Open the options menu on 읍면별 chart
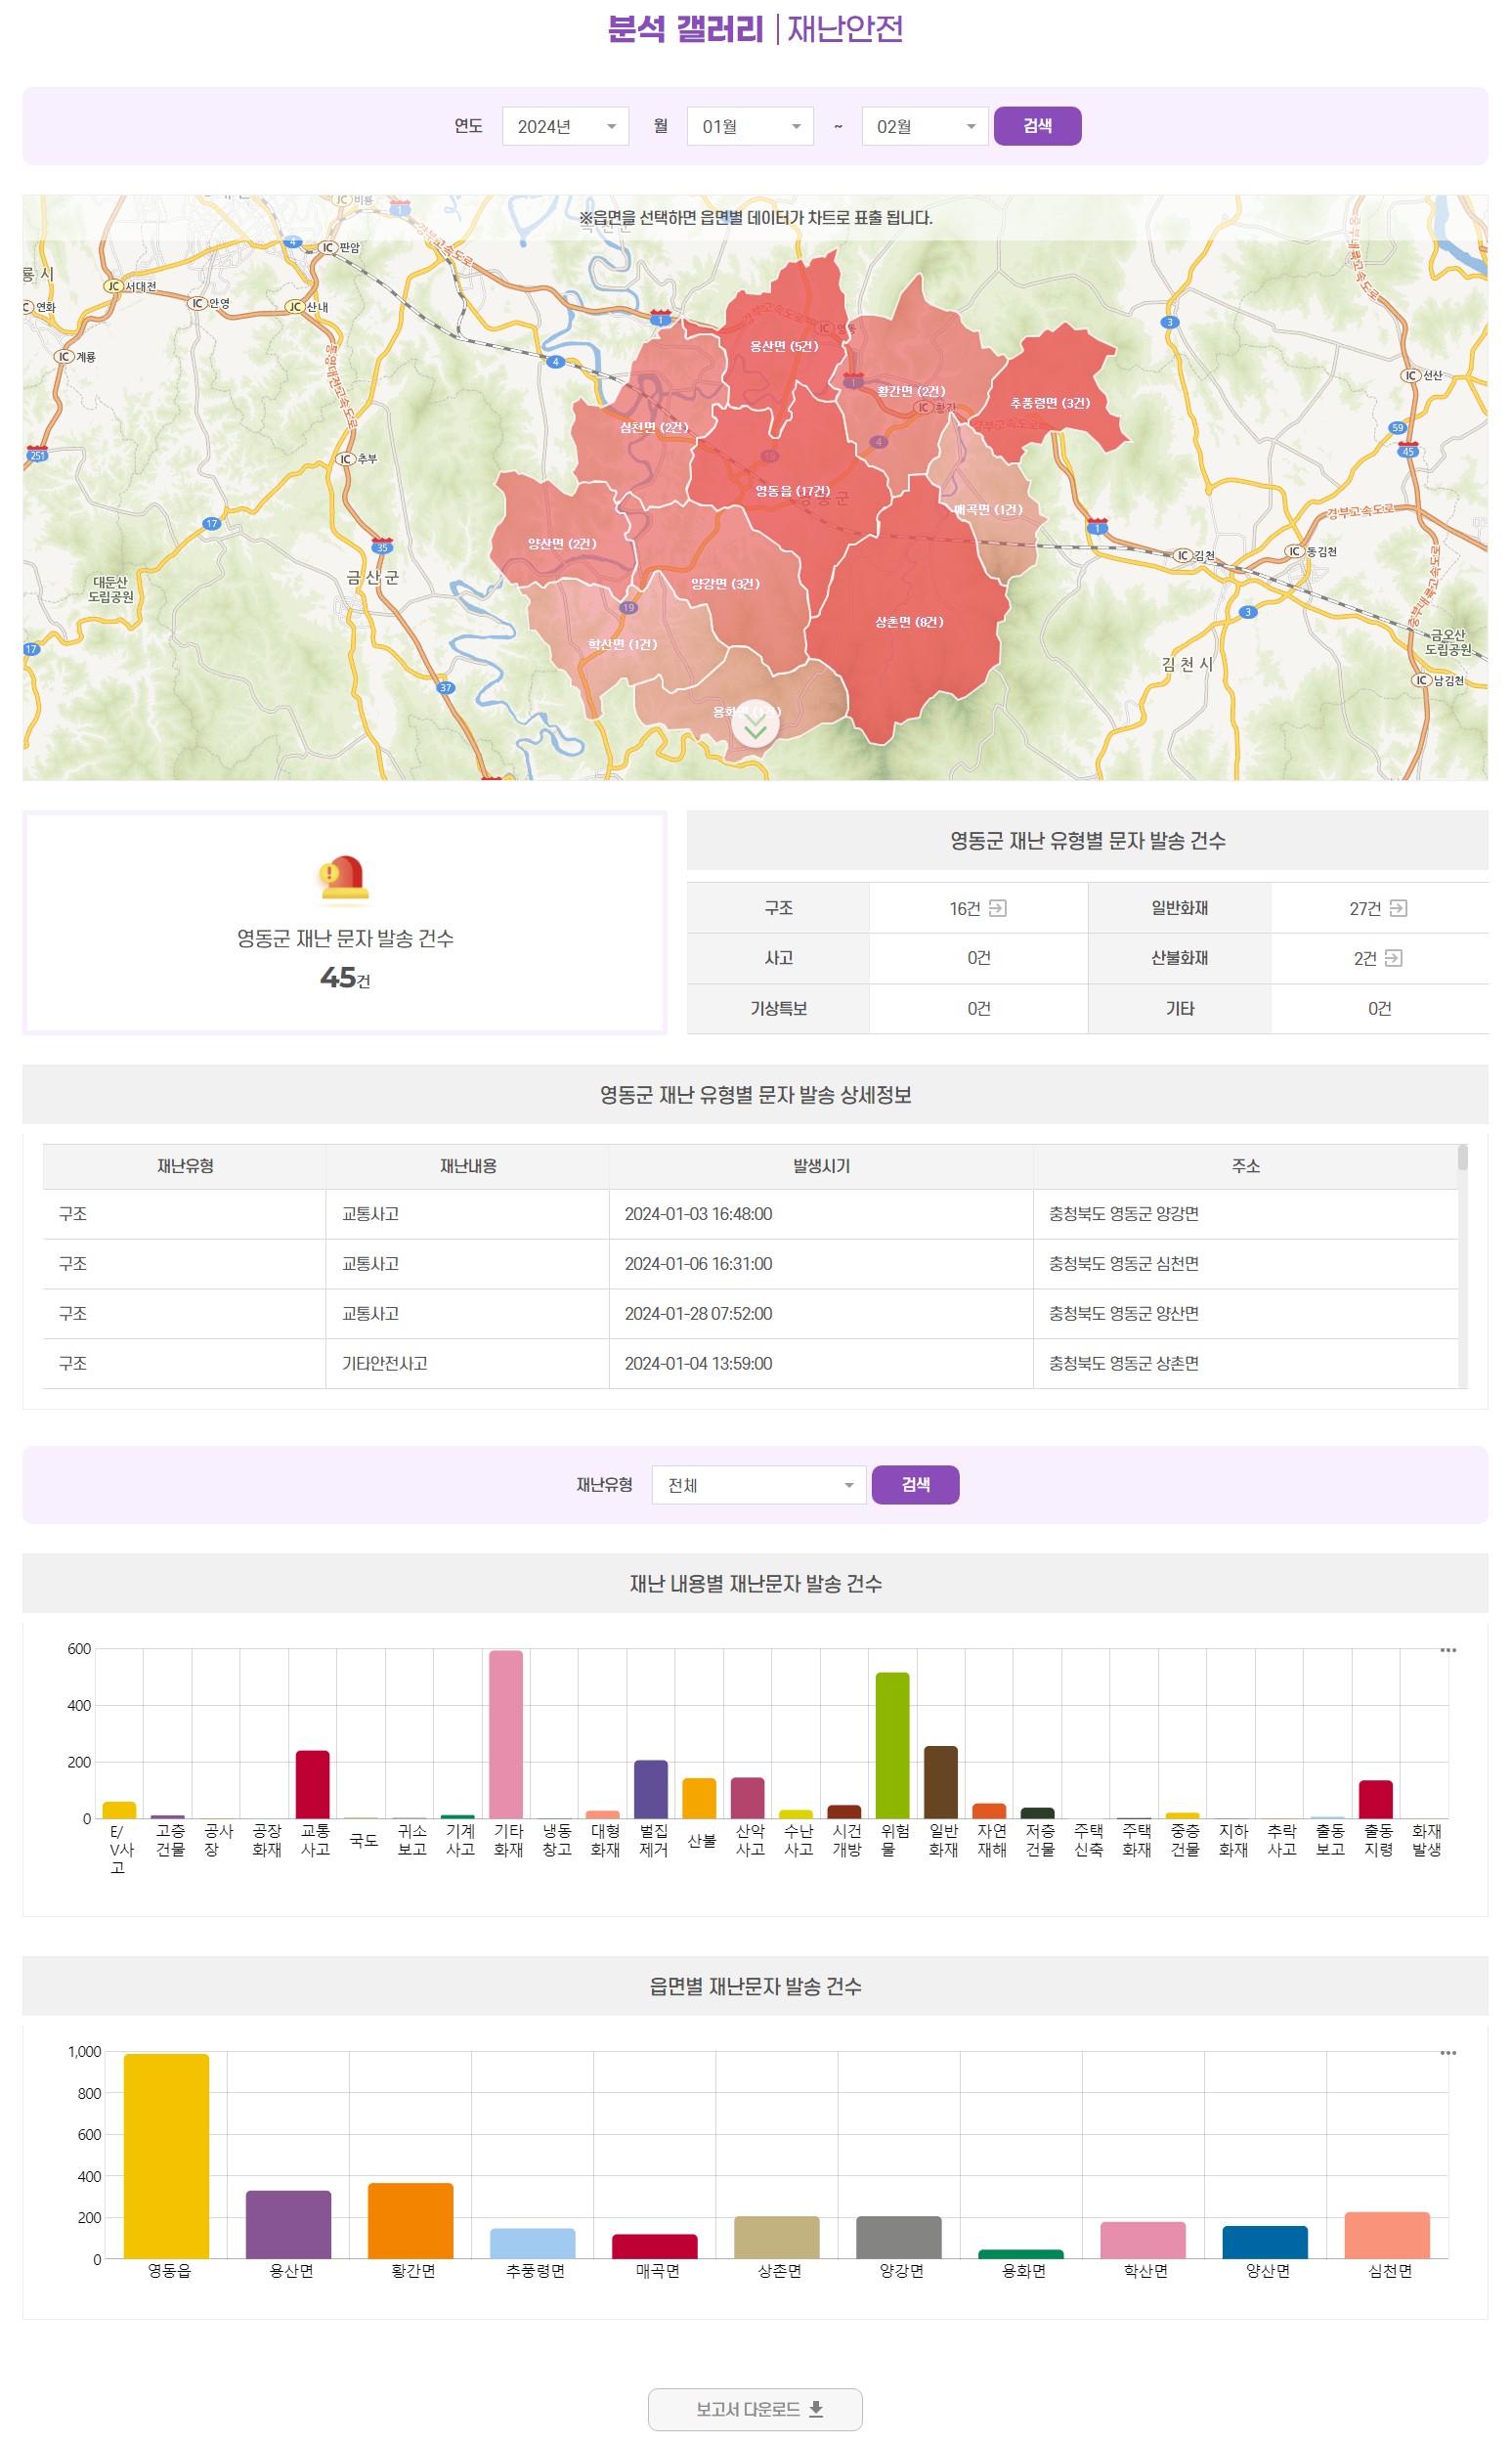The height and width of the screenshot is (2444, 1512). coord(1447,2053)
